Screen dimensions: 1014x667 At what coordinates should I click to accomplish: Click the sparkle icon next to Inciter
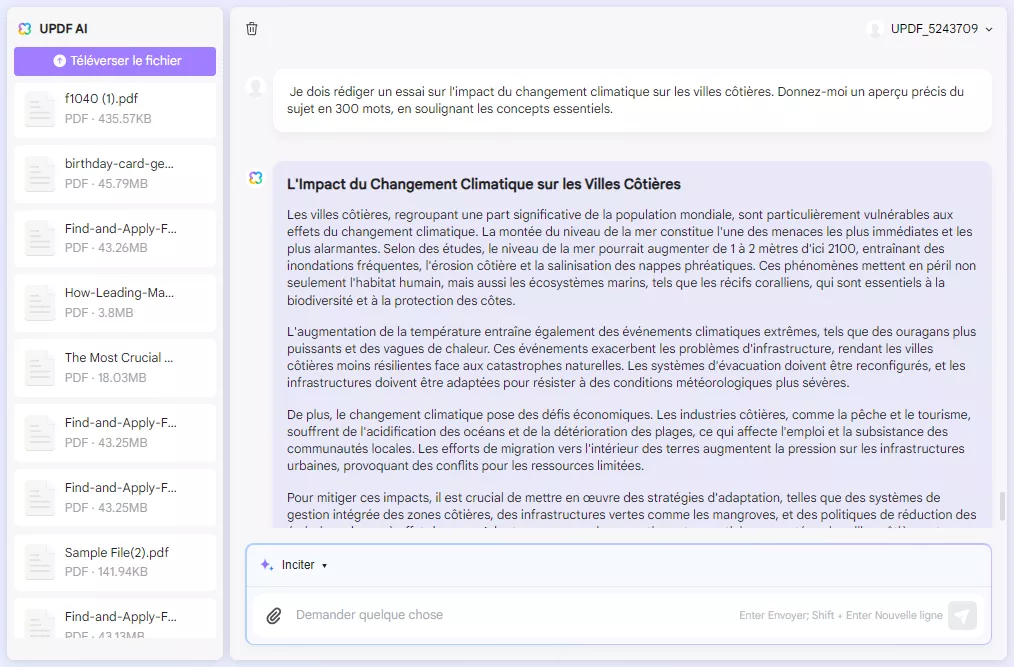pos(264,564)
